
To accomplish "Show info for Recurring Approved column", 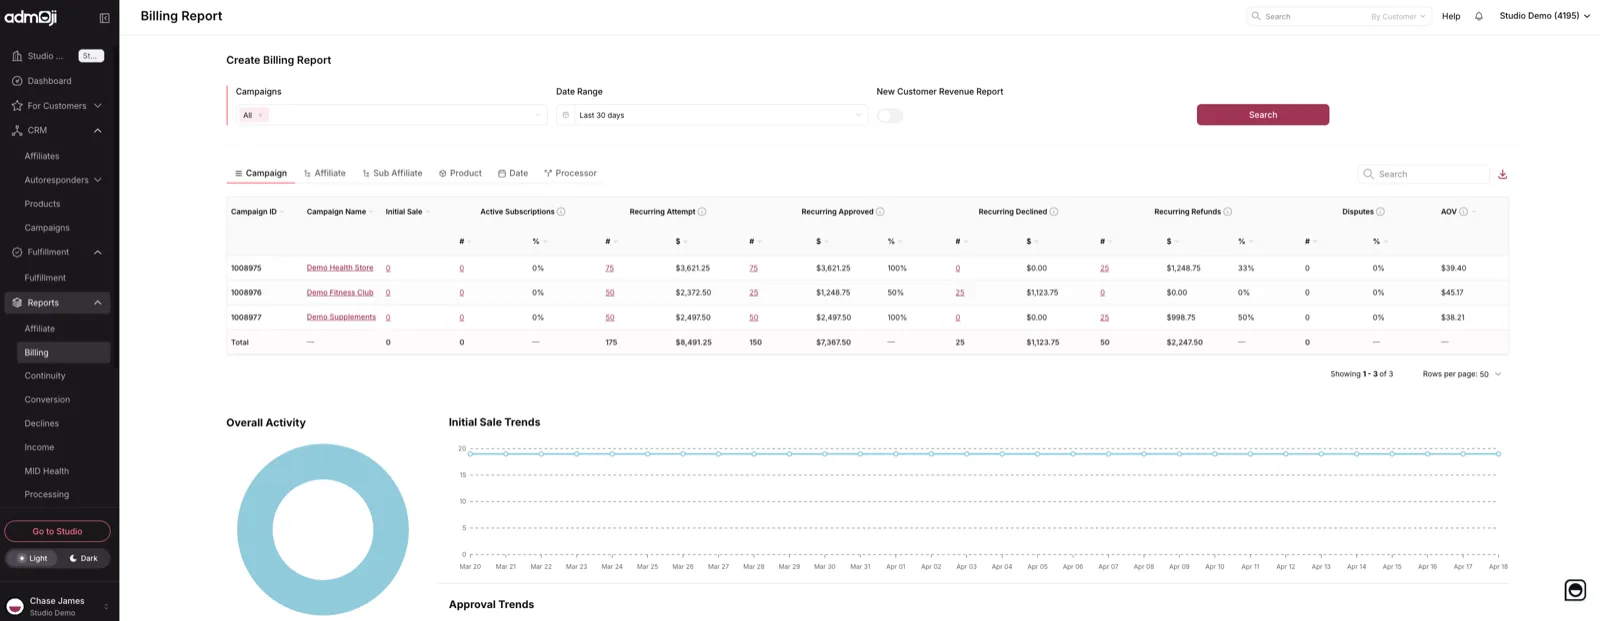I will tap(880, 212).
